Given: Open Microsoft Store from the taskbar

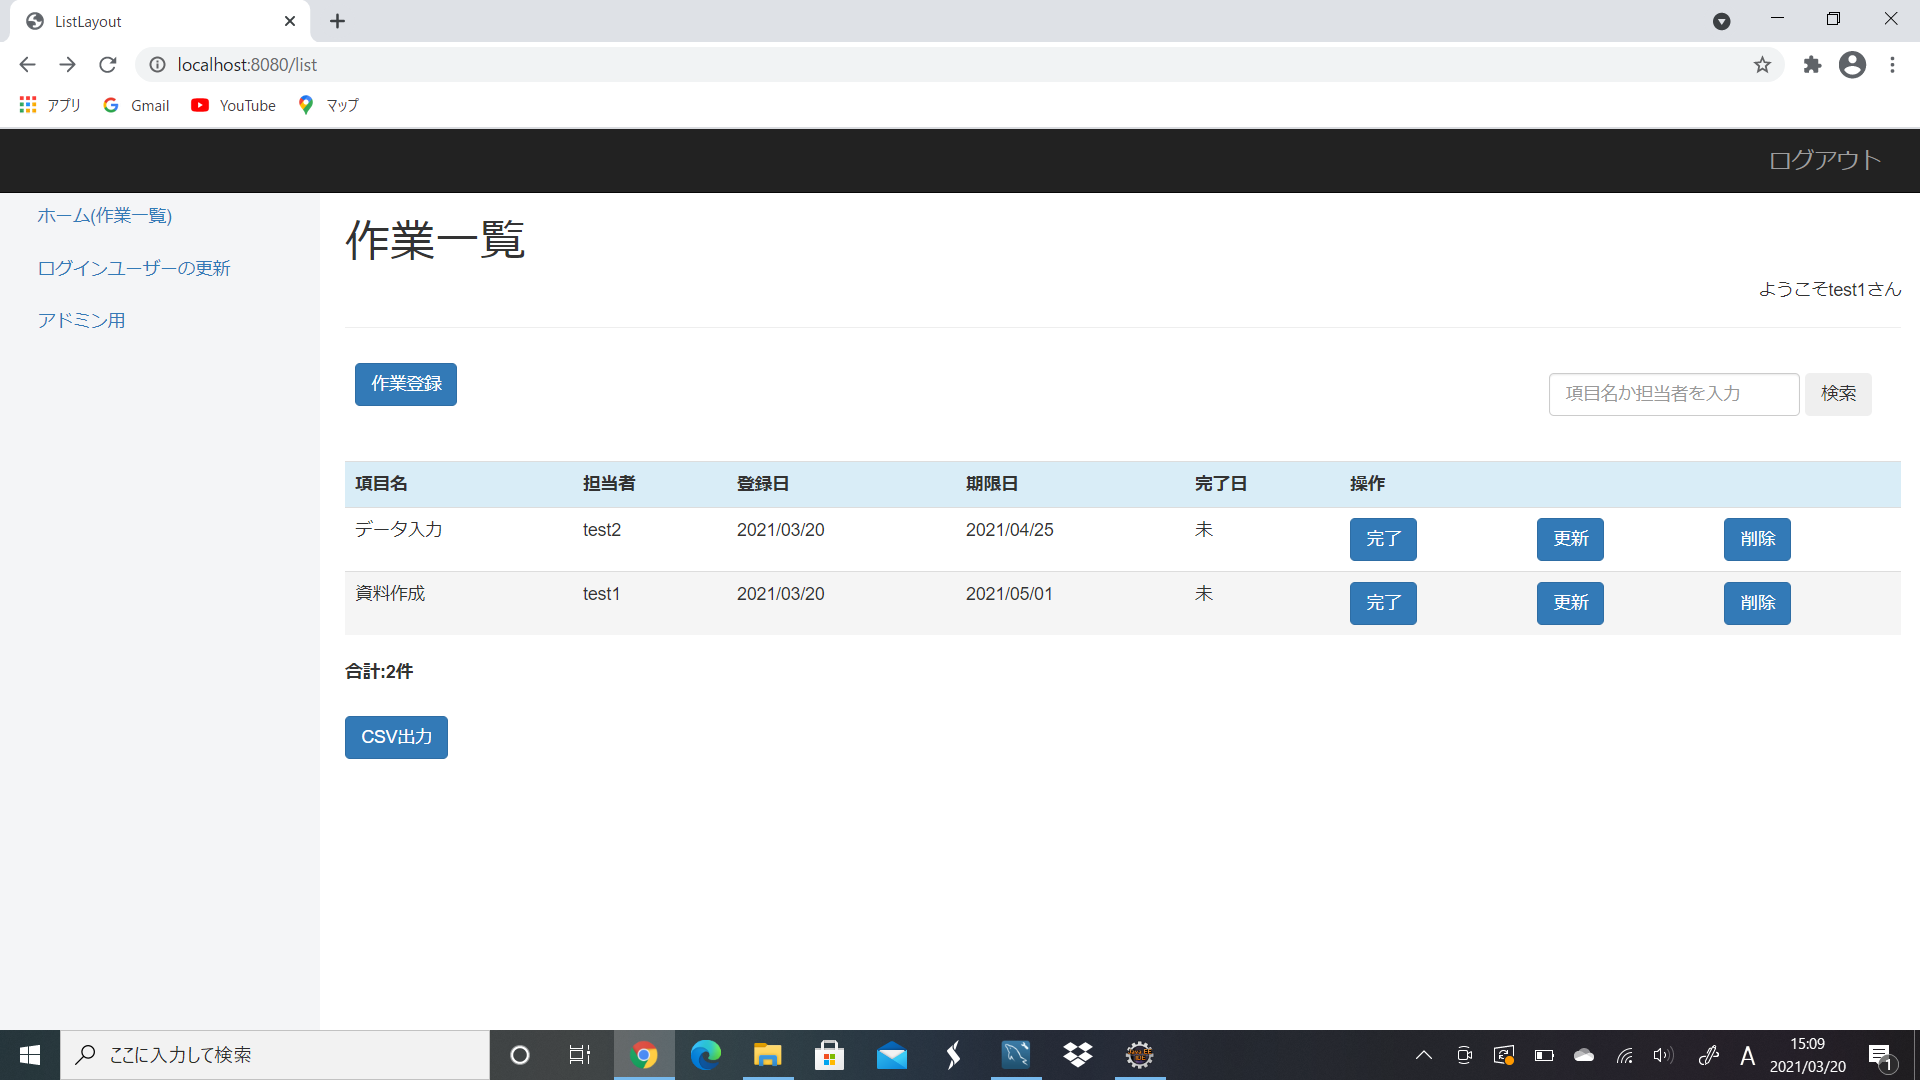Looking at the screenshot, I should (829, 1055).
